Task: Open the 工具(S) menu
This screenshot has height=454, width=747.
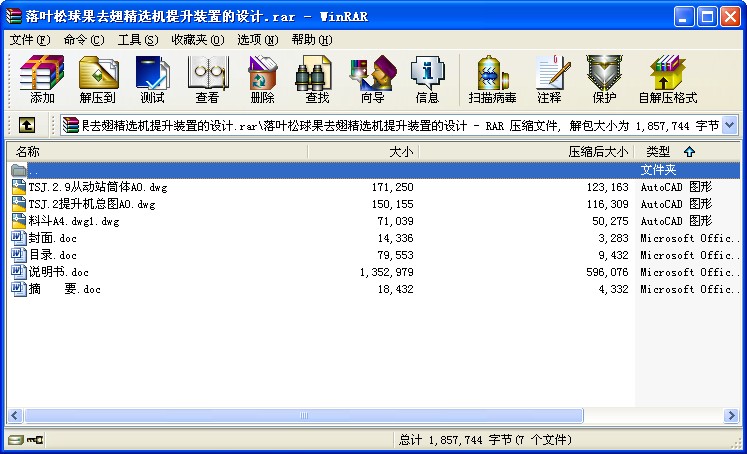Action: click(138, 40)
